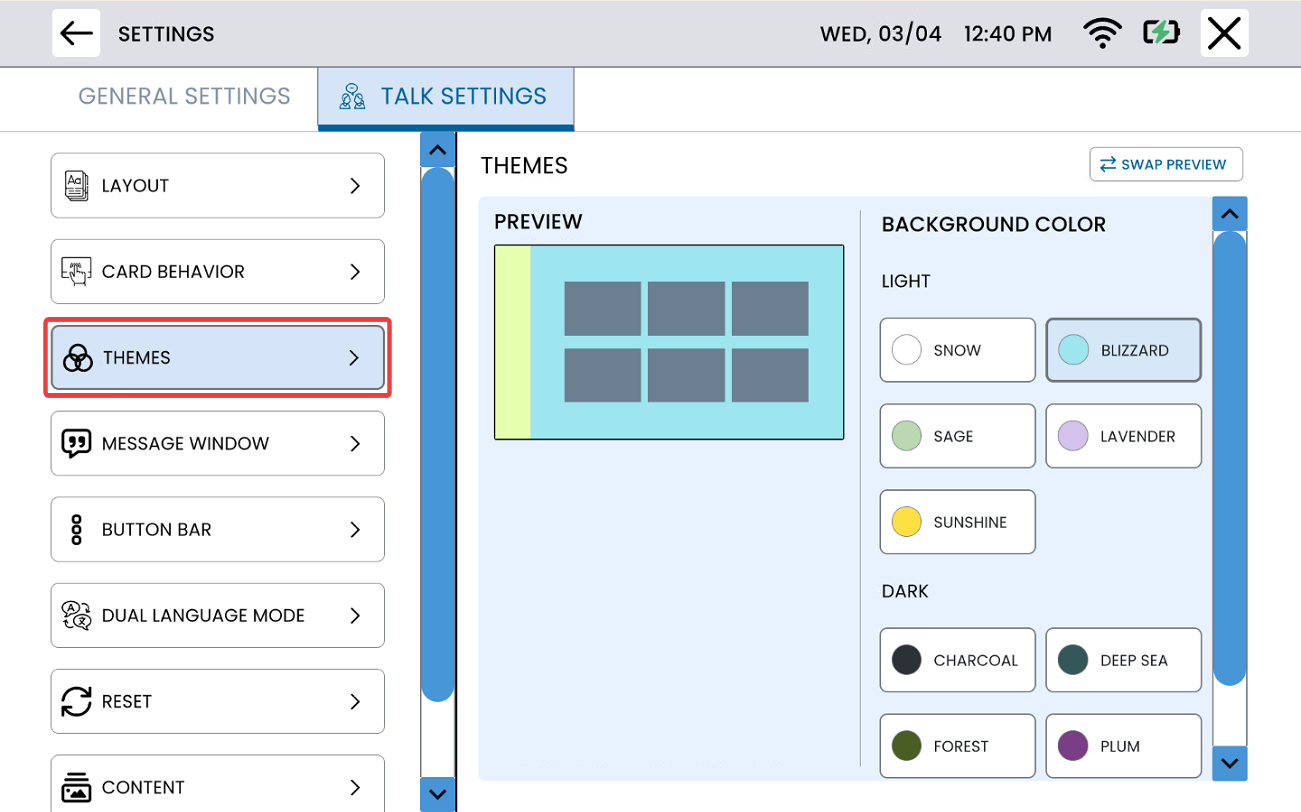This screenshot has height=812, width=1301.
Task: Click the back arrow icon
Action: 76,33
